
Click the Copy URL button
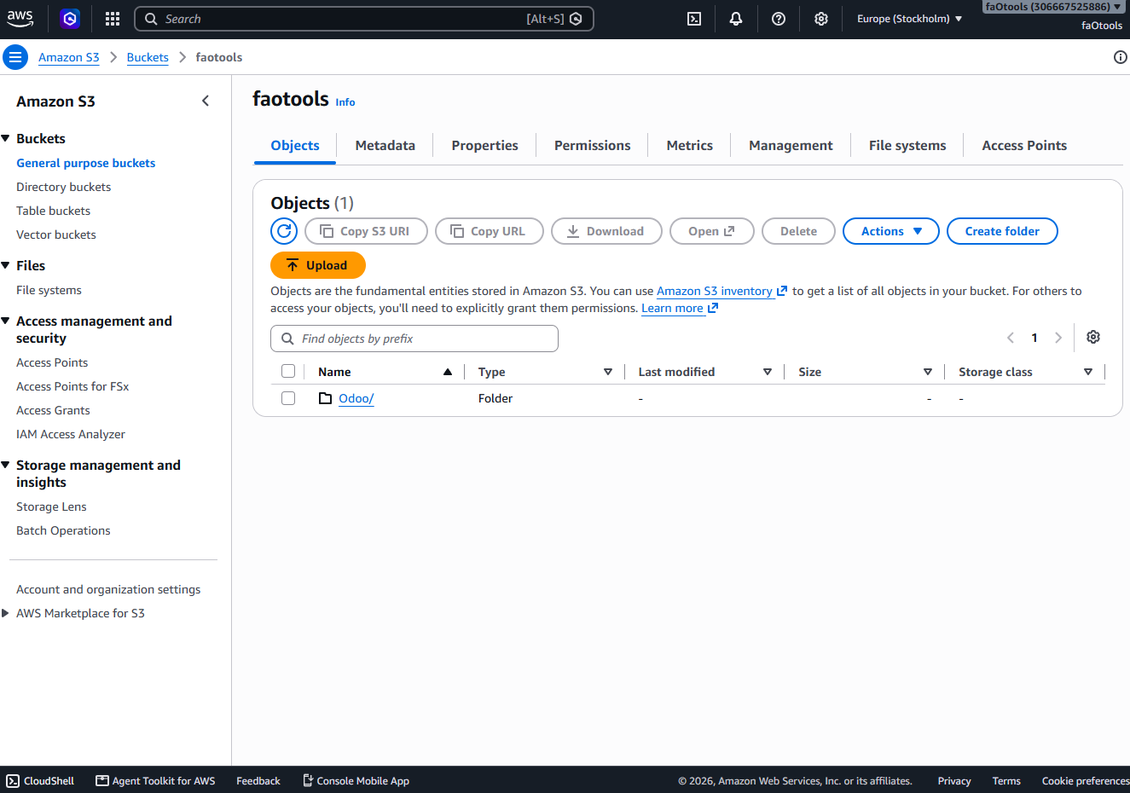[x=489, y=231]
